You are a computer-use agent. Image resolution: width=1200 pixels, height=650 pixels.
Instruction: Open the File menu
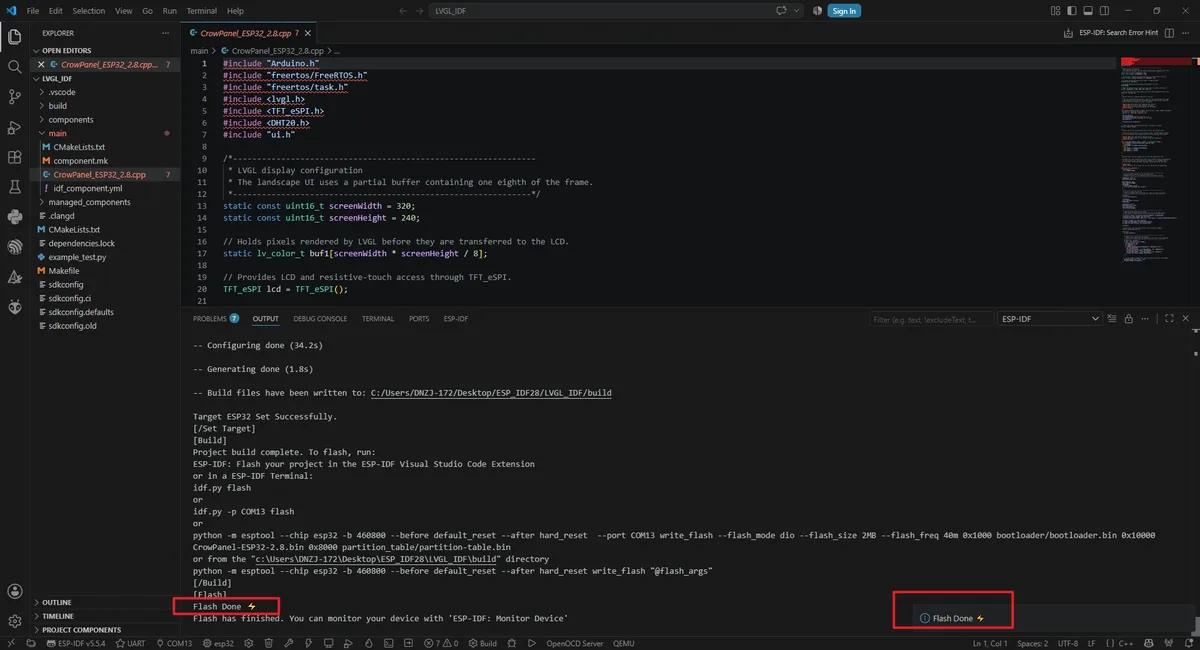(x=33, y=11)
